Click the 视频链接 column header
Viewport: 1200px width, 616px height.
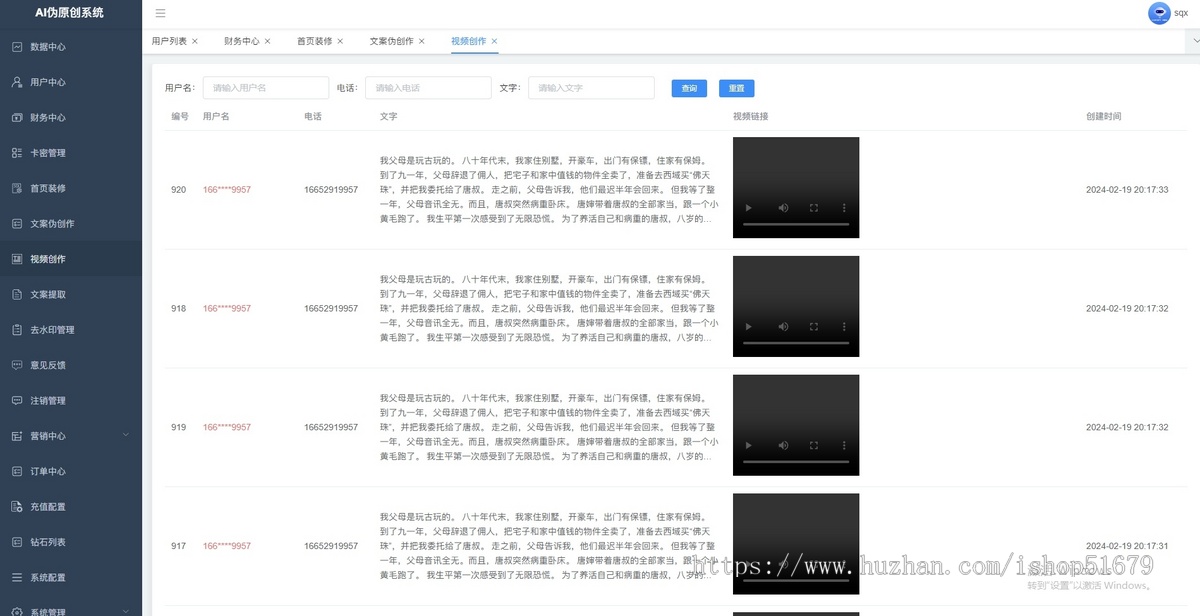pos(750,117)
